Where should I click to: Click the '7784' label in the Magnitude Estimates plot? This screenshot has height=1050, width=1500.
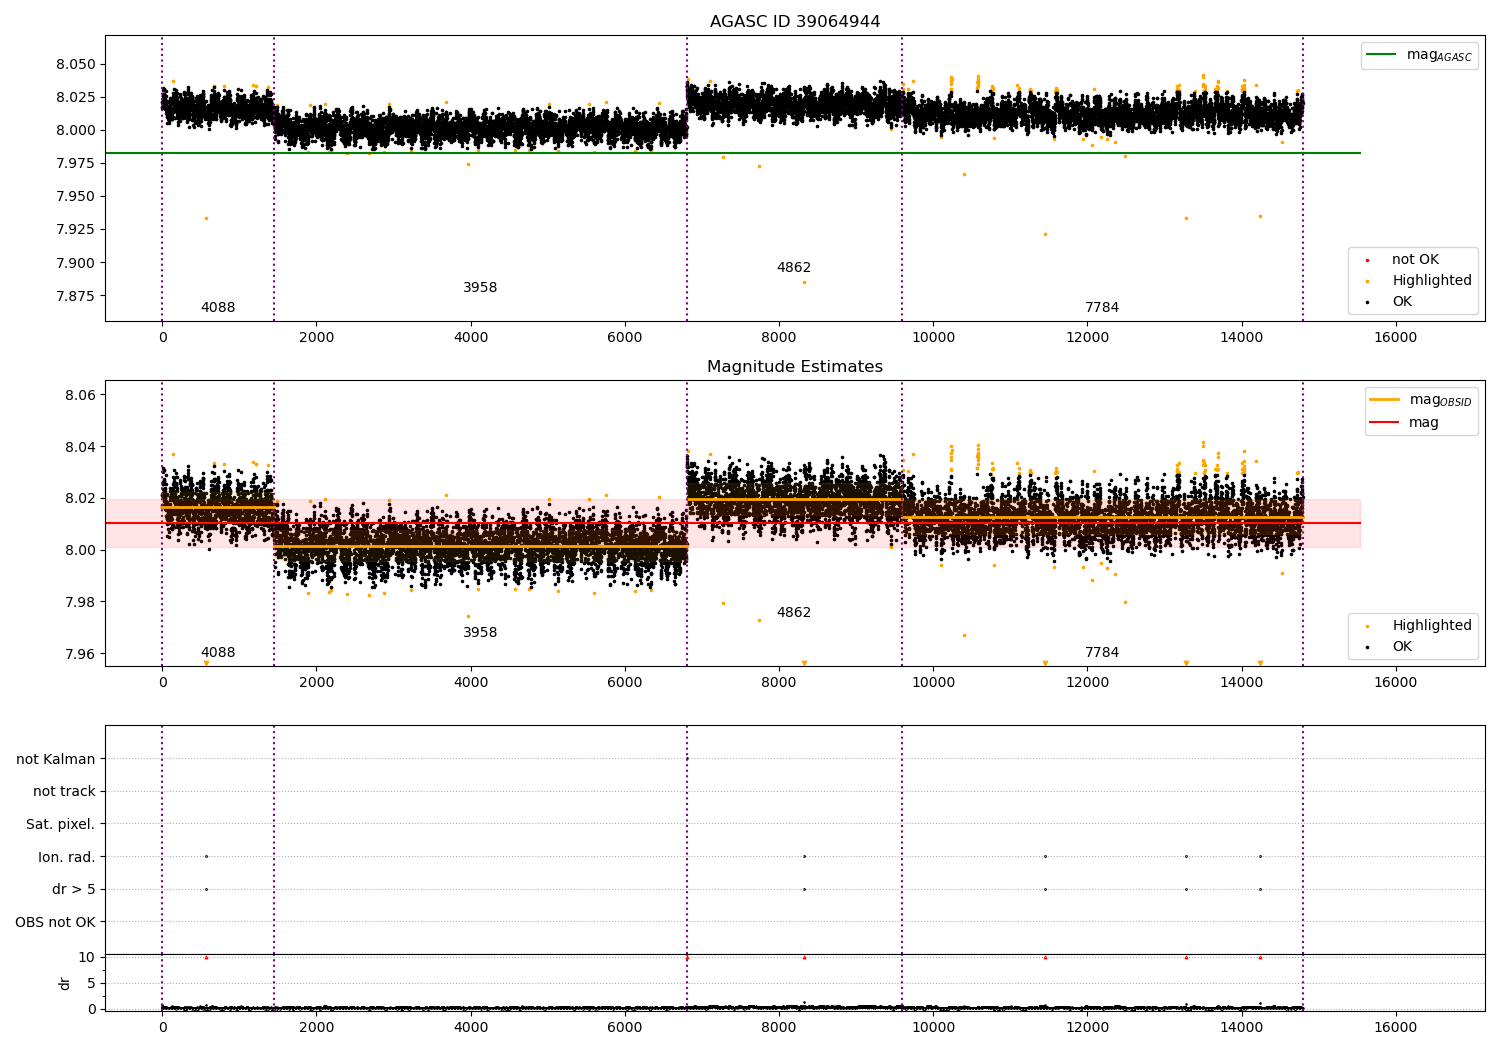pos(1102,653)
